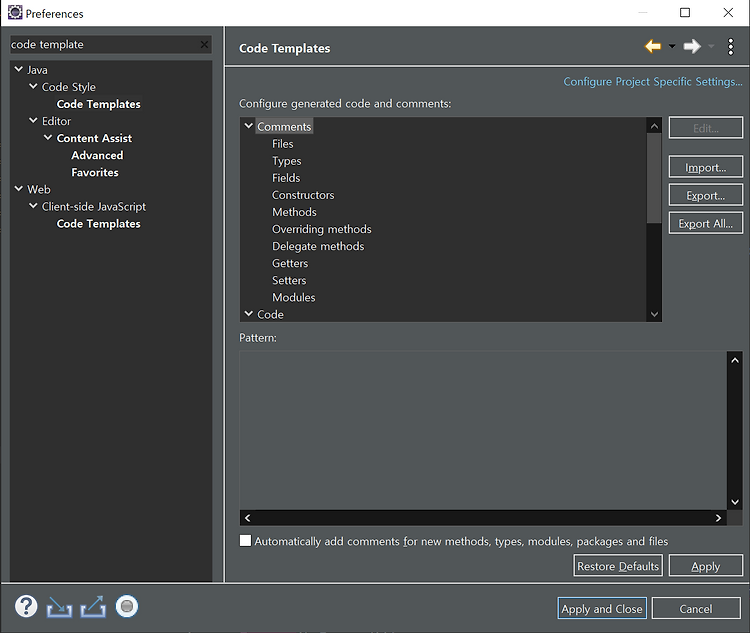Image resolution: width=750 pixels, height=633 pixels.
Task: Collapse the Content Assist node
Action: click(x=48, y=138)
